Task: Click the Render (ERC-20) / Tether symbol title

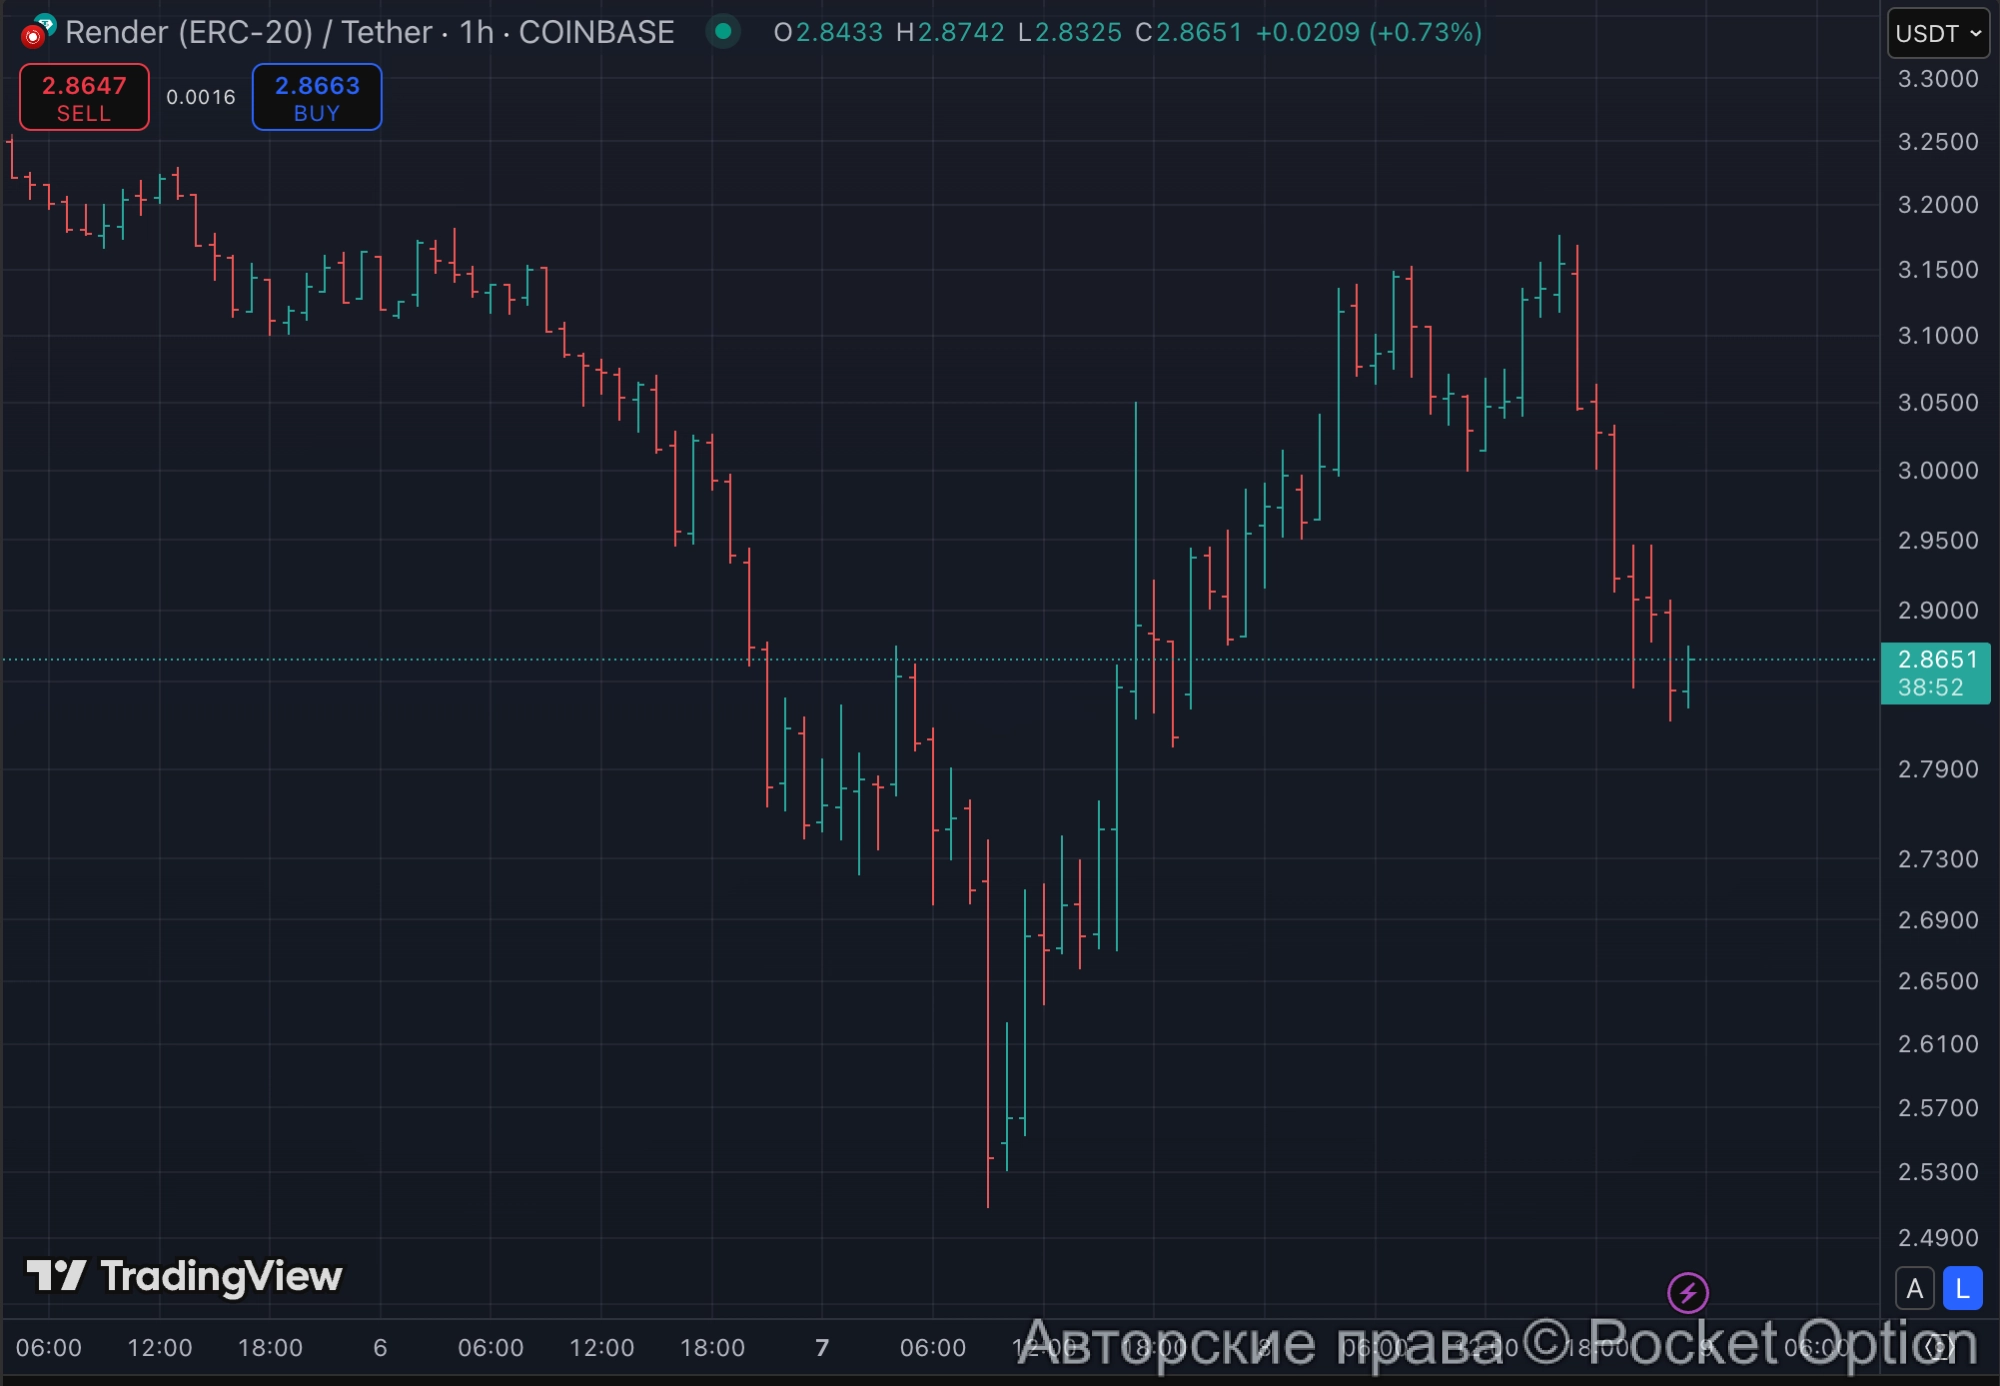Action: point(250,32)
